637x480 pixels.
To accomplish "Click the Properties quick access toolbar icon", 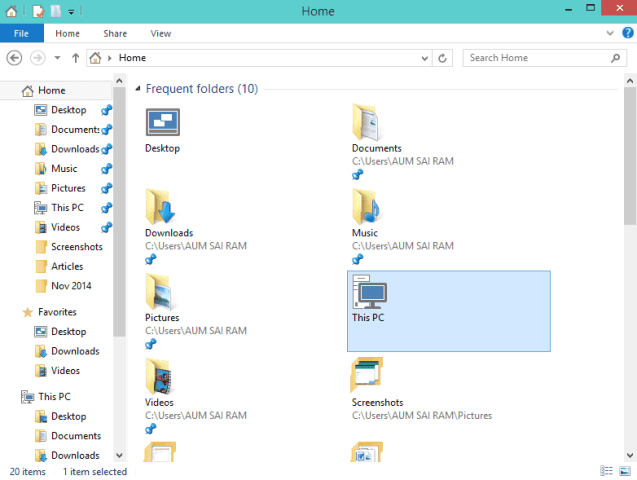I will pos(38,11).
